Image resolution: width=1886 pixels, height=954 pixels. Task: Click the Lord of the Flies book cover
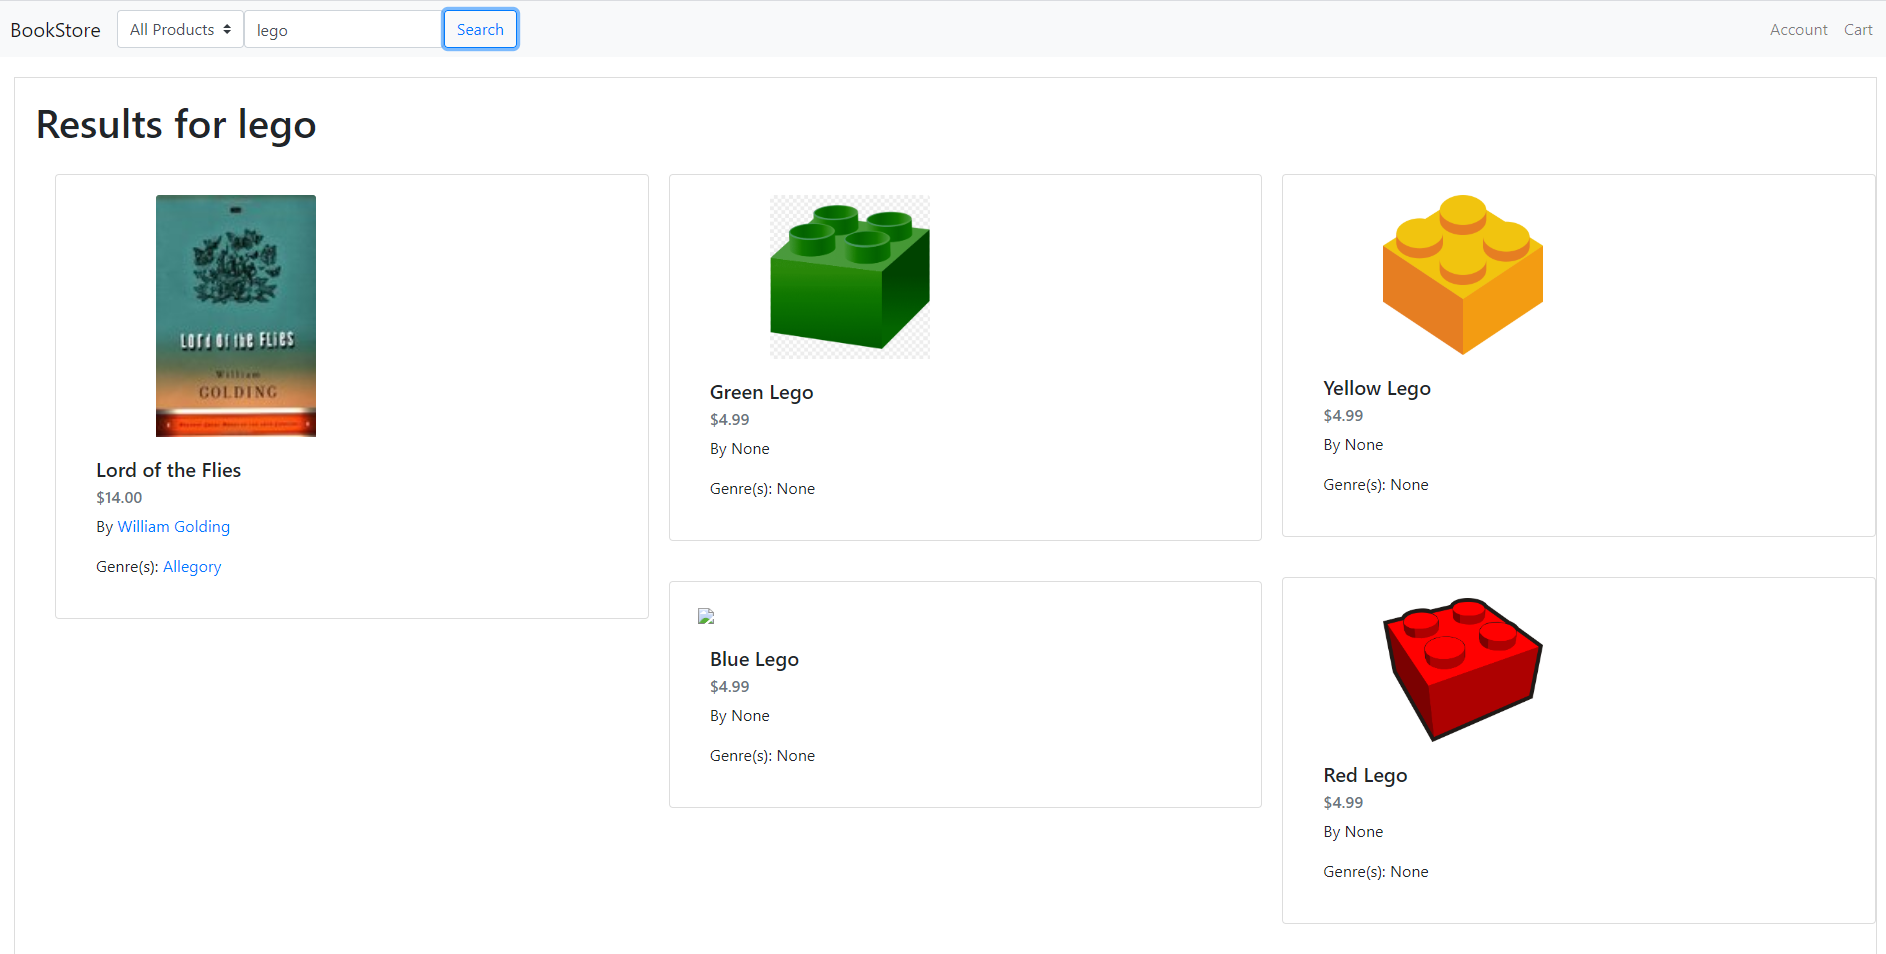pos(236,315)
